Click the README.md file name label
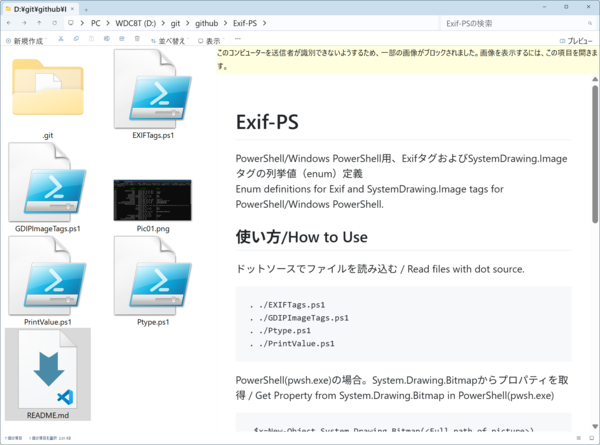Viewport: 600px width, 445px height. tap(48, 415)
